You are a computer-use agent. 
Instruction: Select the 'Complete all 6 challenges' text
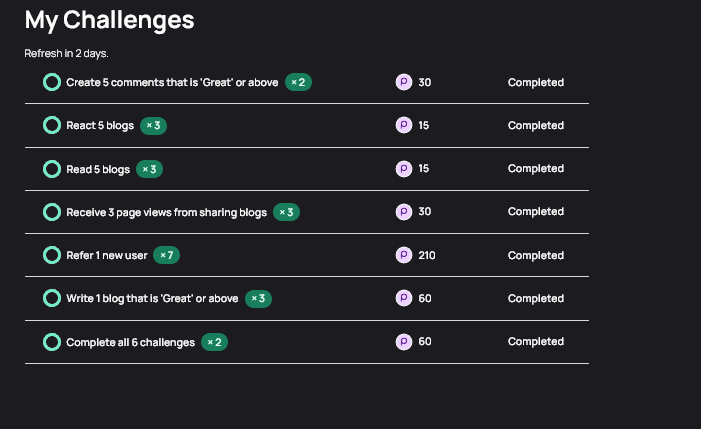point(131,342)
